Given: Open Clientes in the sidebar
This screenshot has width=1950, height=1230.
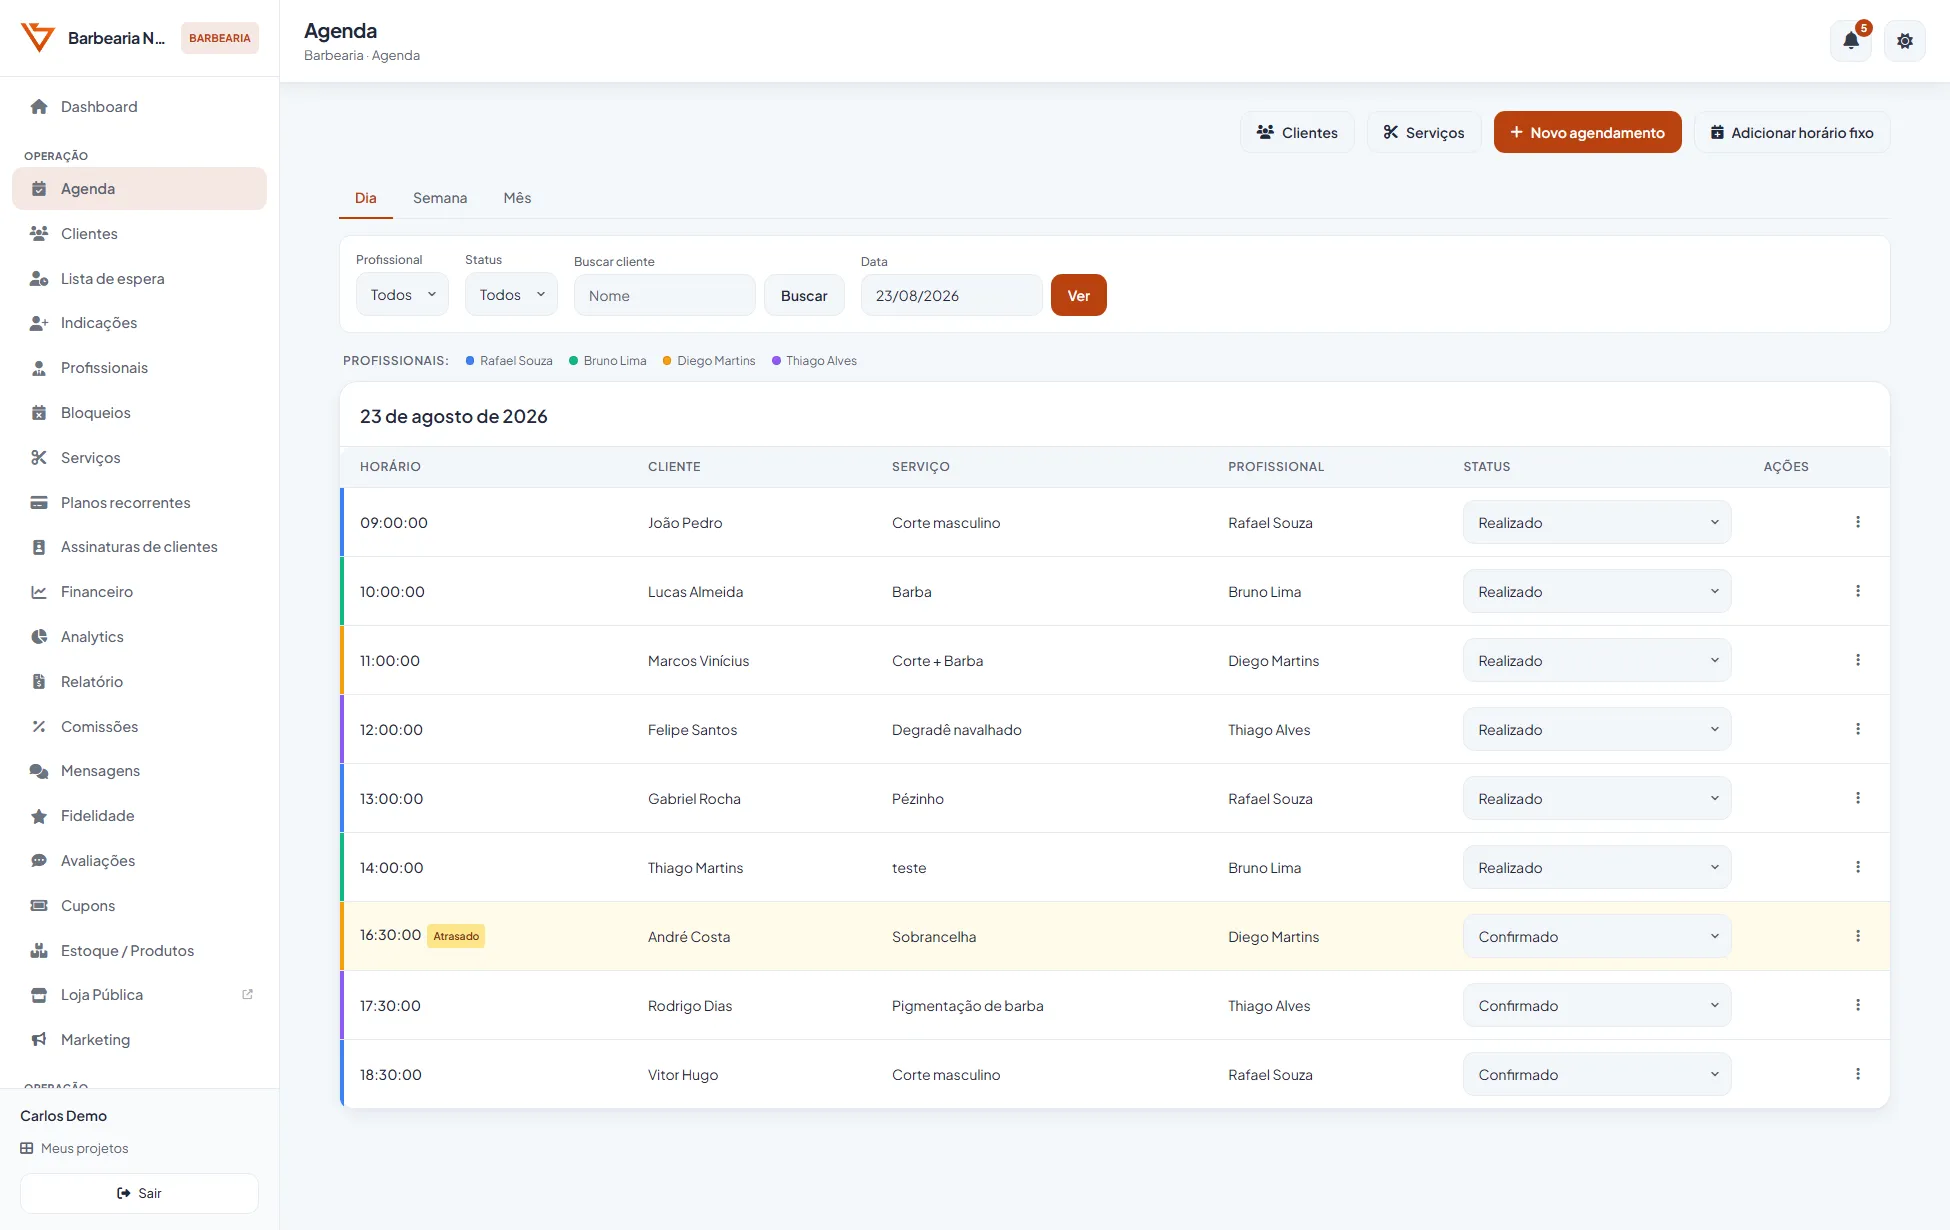Looking at the screenshot, I should coord(139,234).
